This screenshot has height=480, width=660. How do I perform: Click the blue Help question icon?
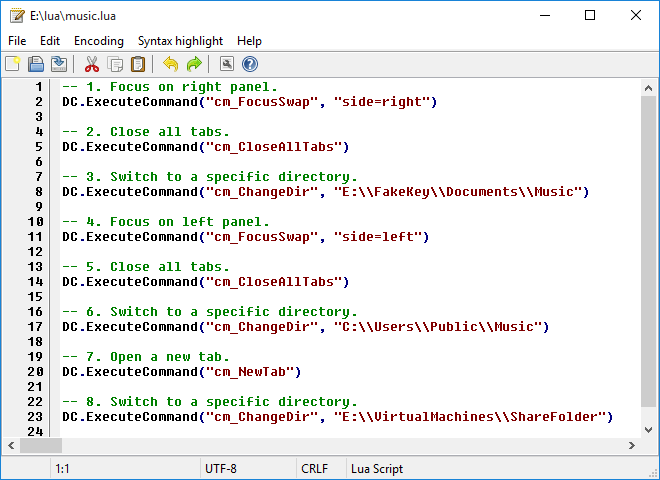pyautogui.click(x=249, y=64)
